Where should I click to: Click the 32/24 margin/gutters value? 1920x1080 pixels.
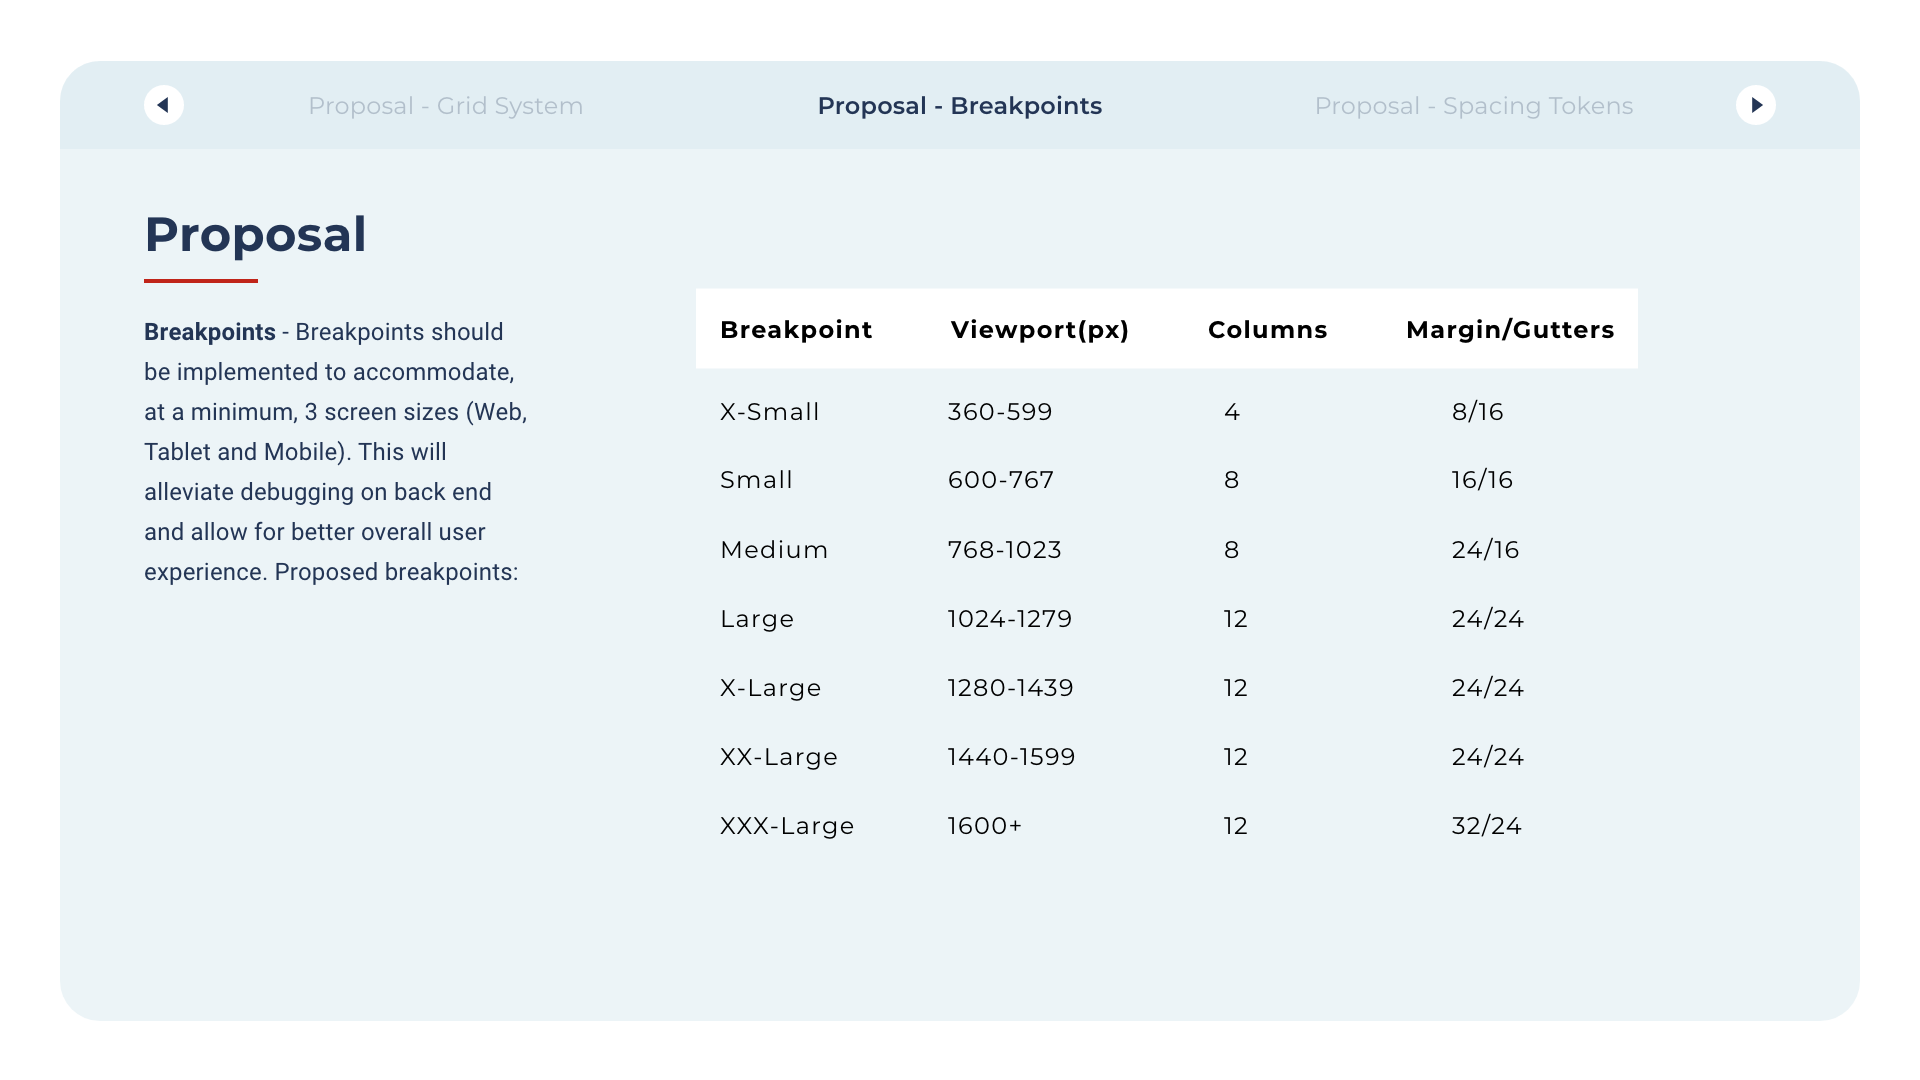[x=1487, y=826]
